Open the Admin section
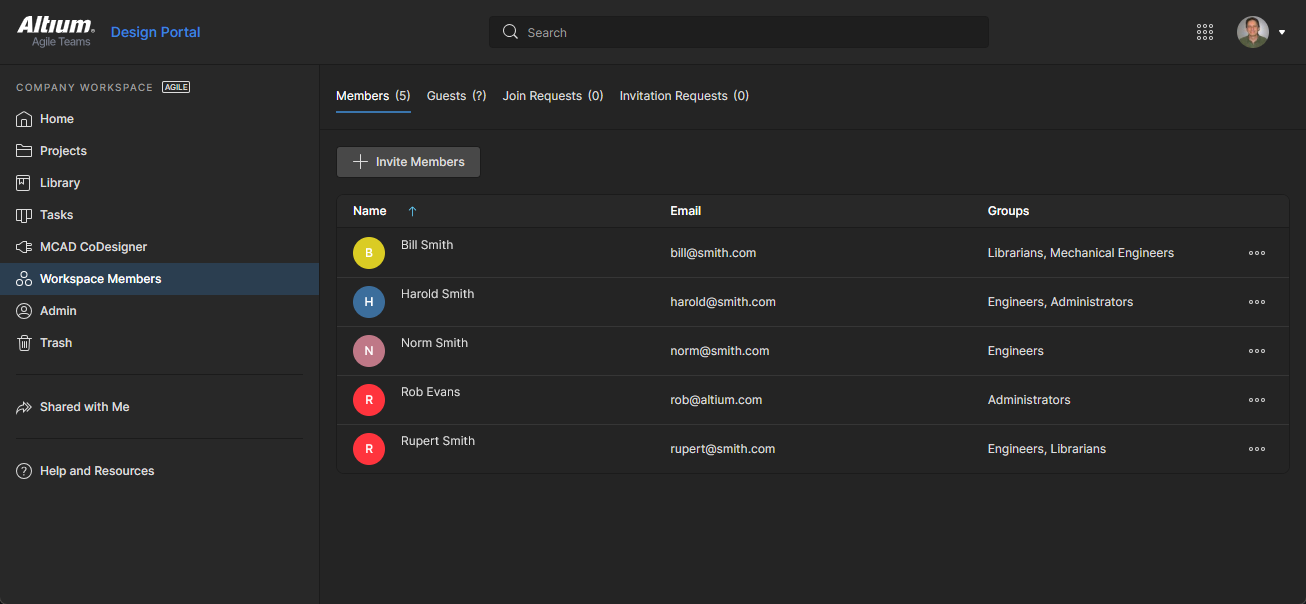 click(x=56, y=310)
